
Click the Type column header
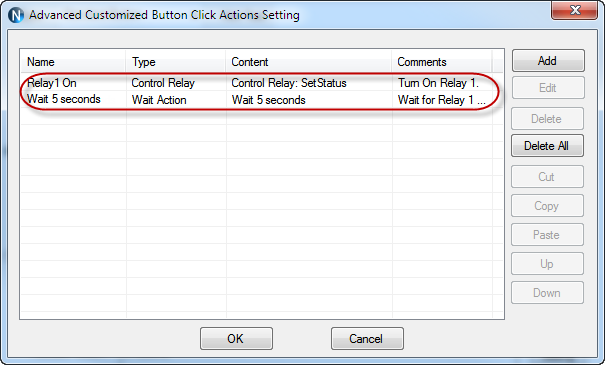click(176, 62)
